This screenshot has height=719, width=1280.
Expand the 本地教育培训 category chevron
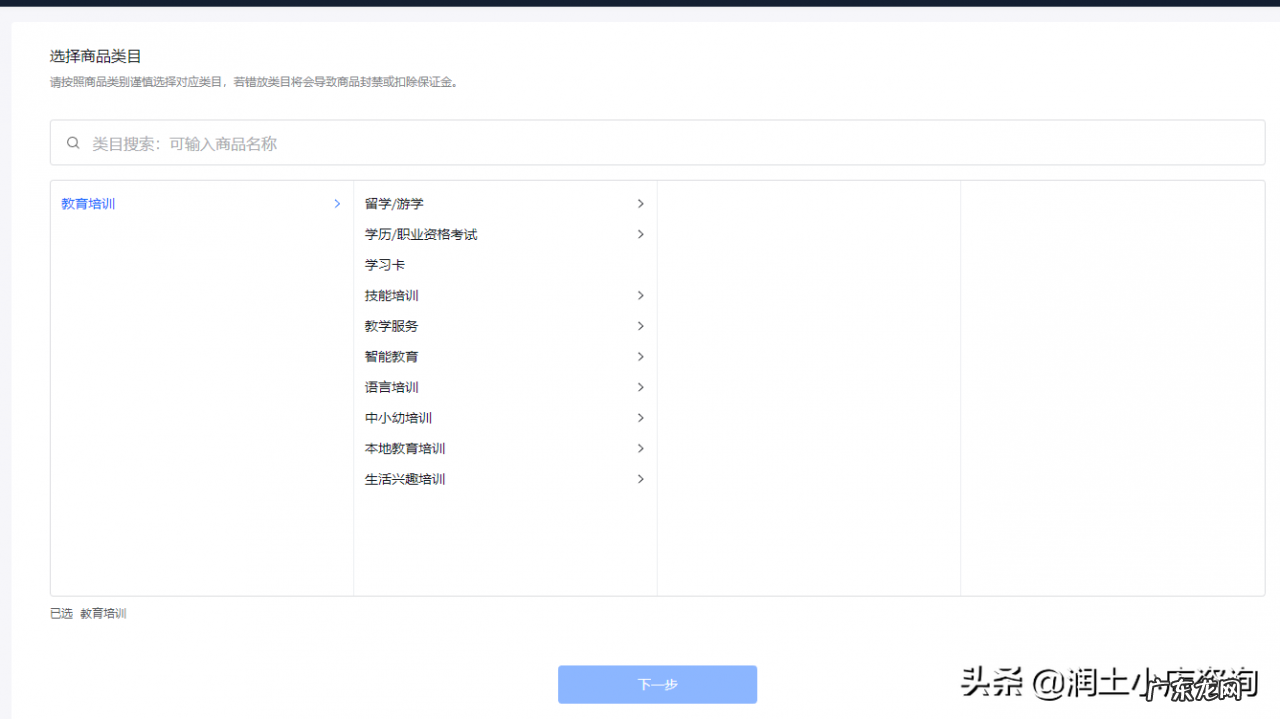[x=641, y=448]
